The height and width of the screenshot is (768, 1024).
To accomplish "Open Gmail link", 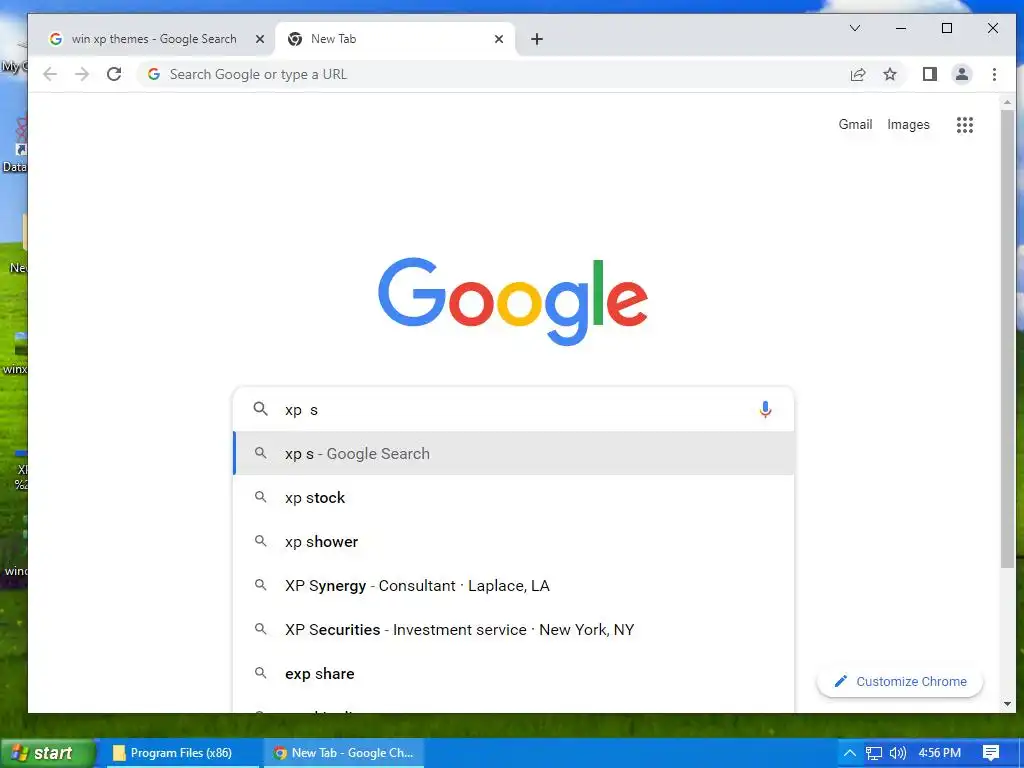I will coord(855,124).
